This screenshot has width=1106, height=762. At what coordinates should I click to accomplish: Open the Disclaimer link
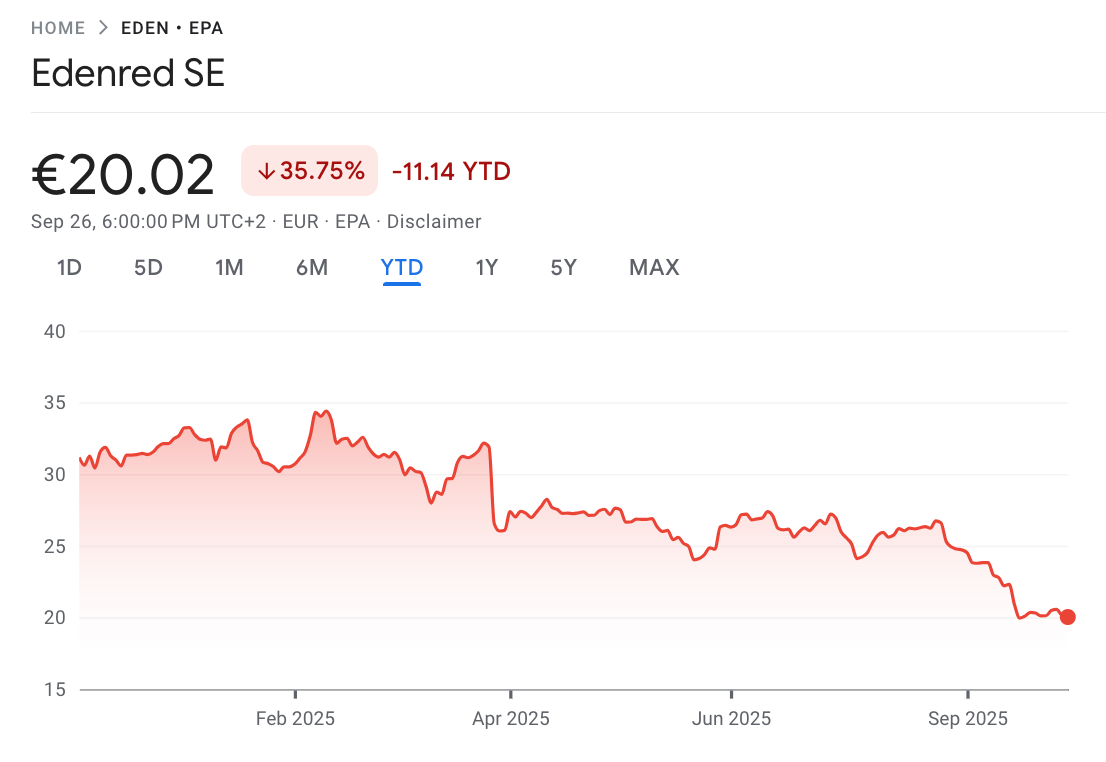(434, 221)
